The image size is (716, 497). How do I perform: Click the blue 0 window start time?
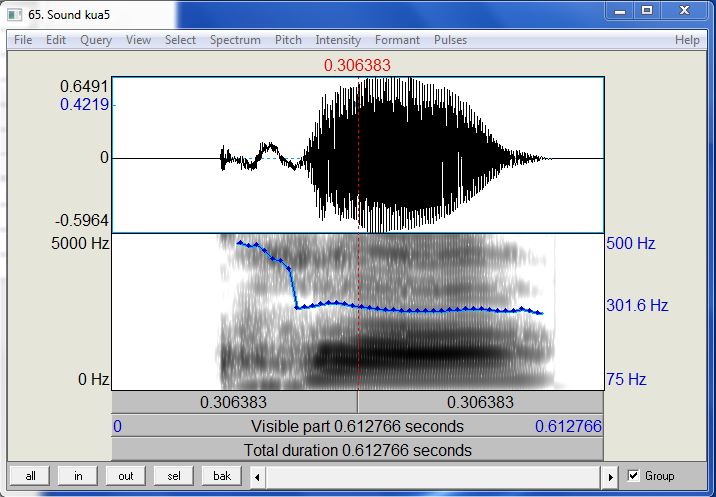(117, 426)
